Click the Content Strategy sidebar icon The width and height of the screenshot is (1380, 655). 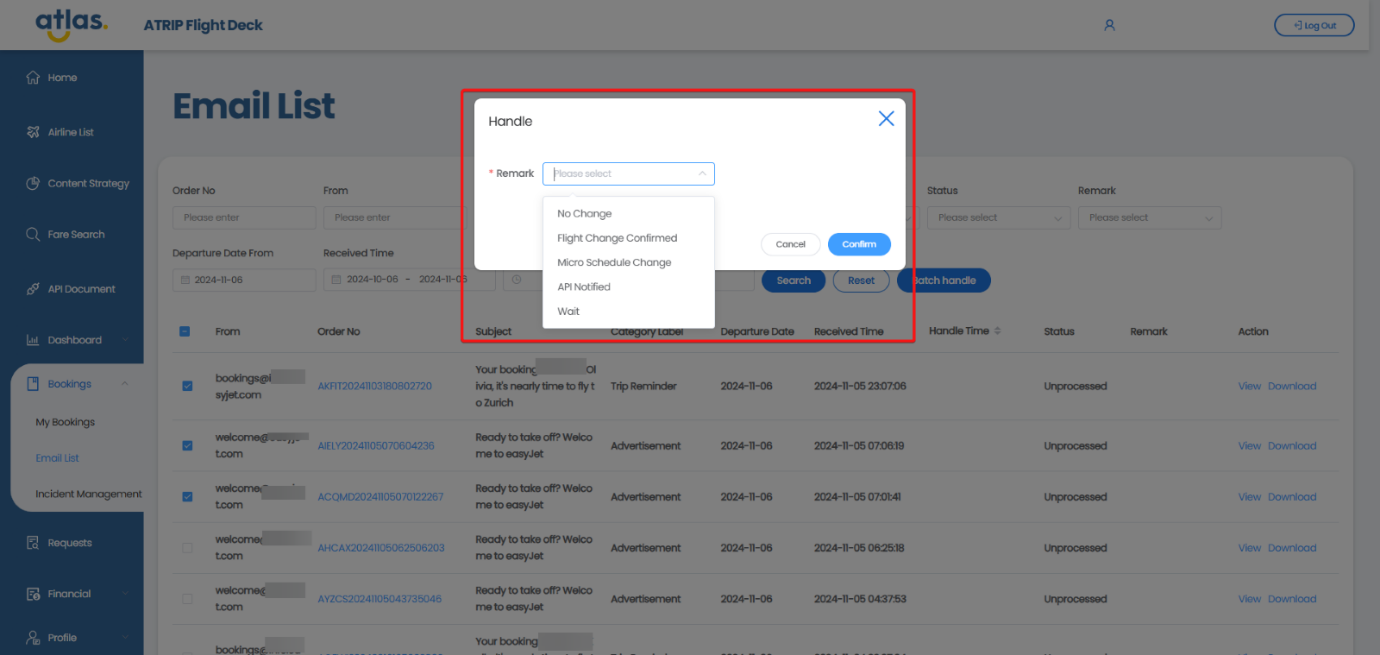click(x=33, y=184)
